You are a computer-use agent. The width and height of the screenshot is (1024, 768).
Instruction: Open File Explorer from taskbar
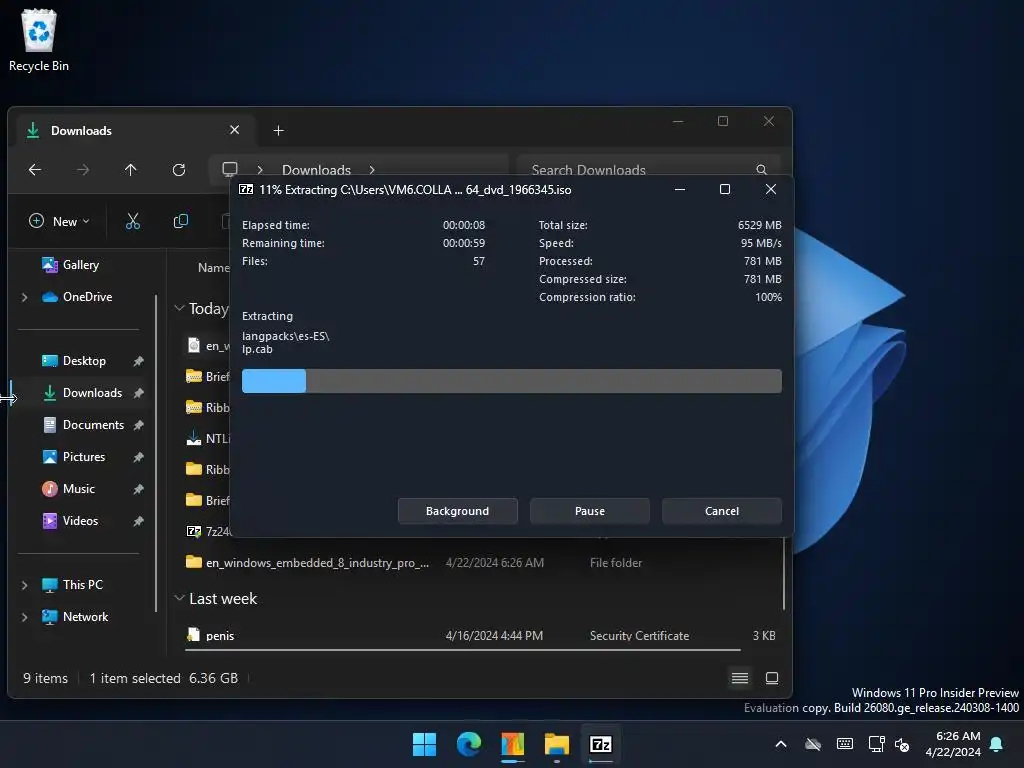click(x=556, y=744)
